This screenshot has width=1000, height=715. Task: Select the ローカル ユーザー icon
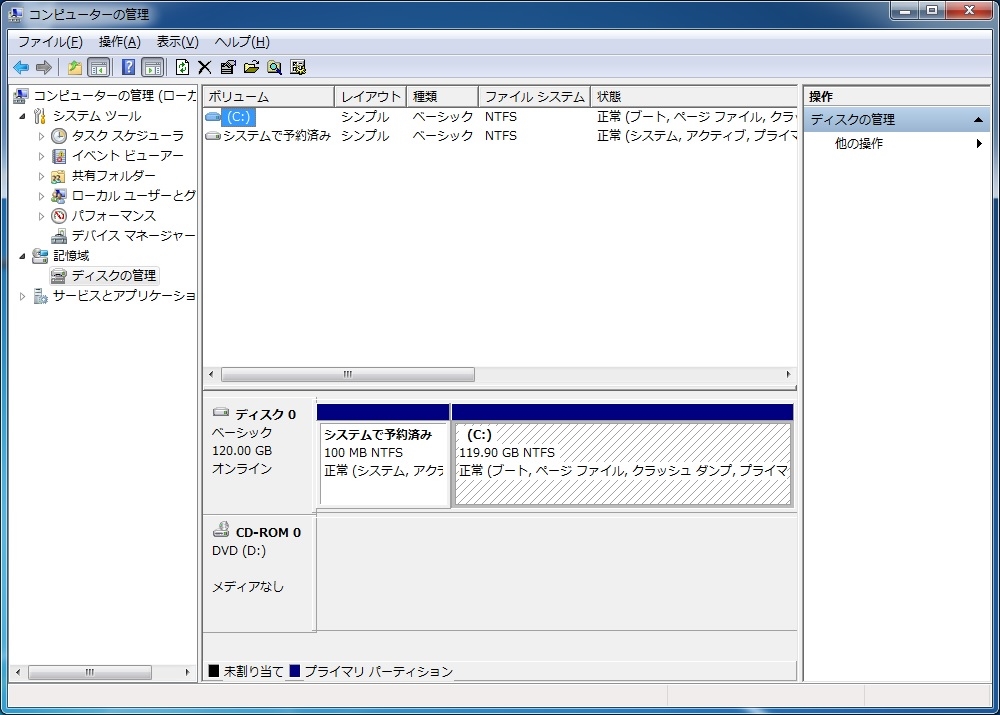(59, 196)
